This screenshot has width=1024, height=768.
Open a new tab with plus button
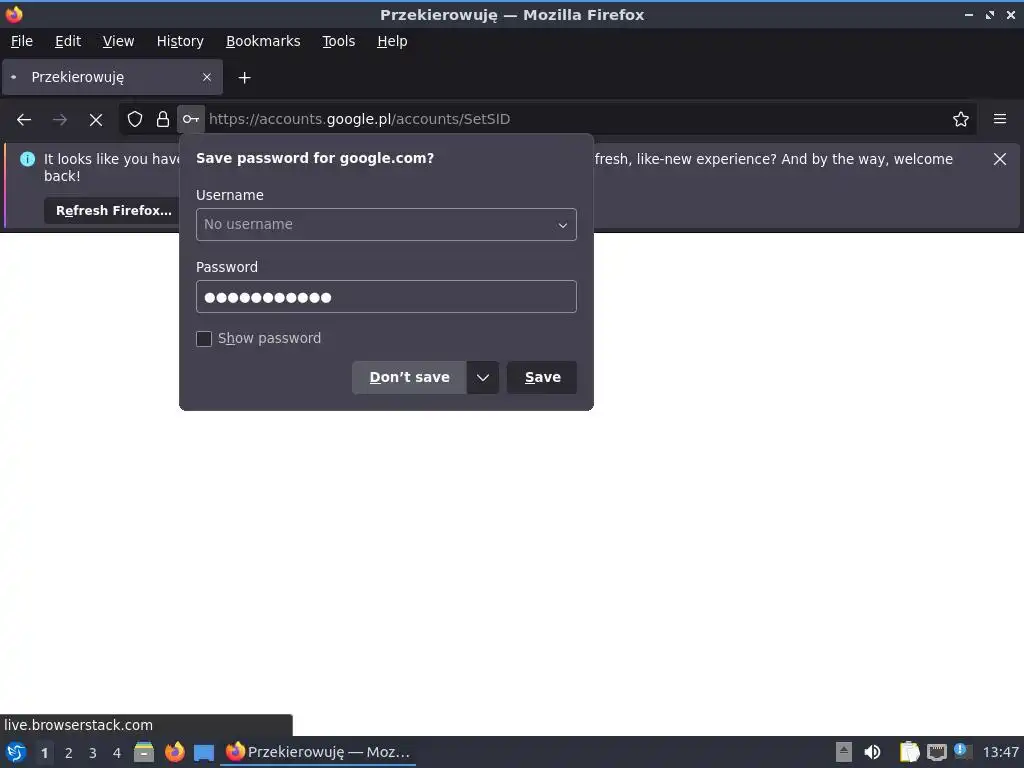click(244, 78)
